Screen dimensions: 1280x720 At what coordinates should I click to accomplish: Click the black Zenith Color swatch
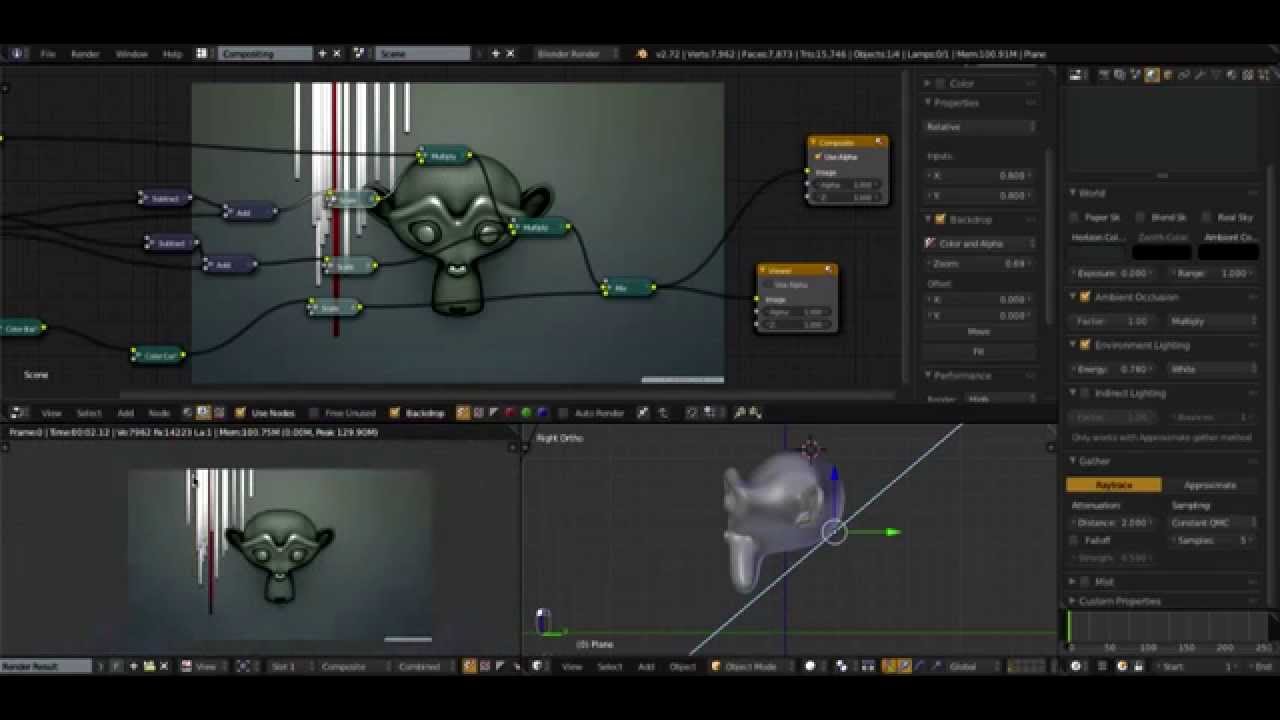click(x=1163, y=253)
